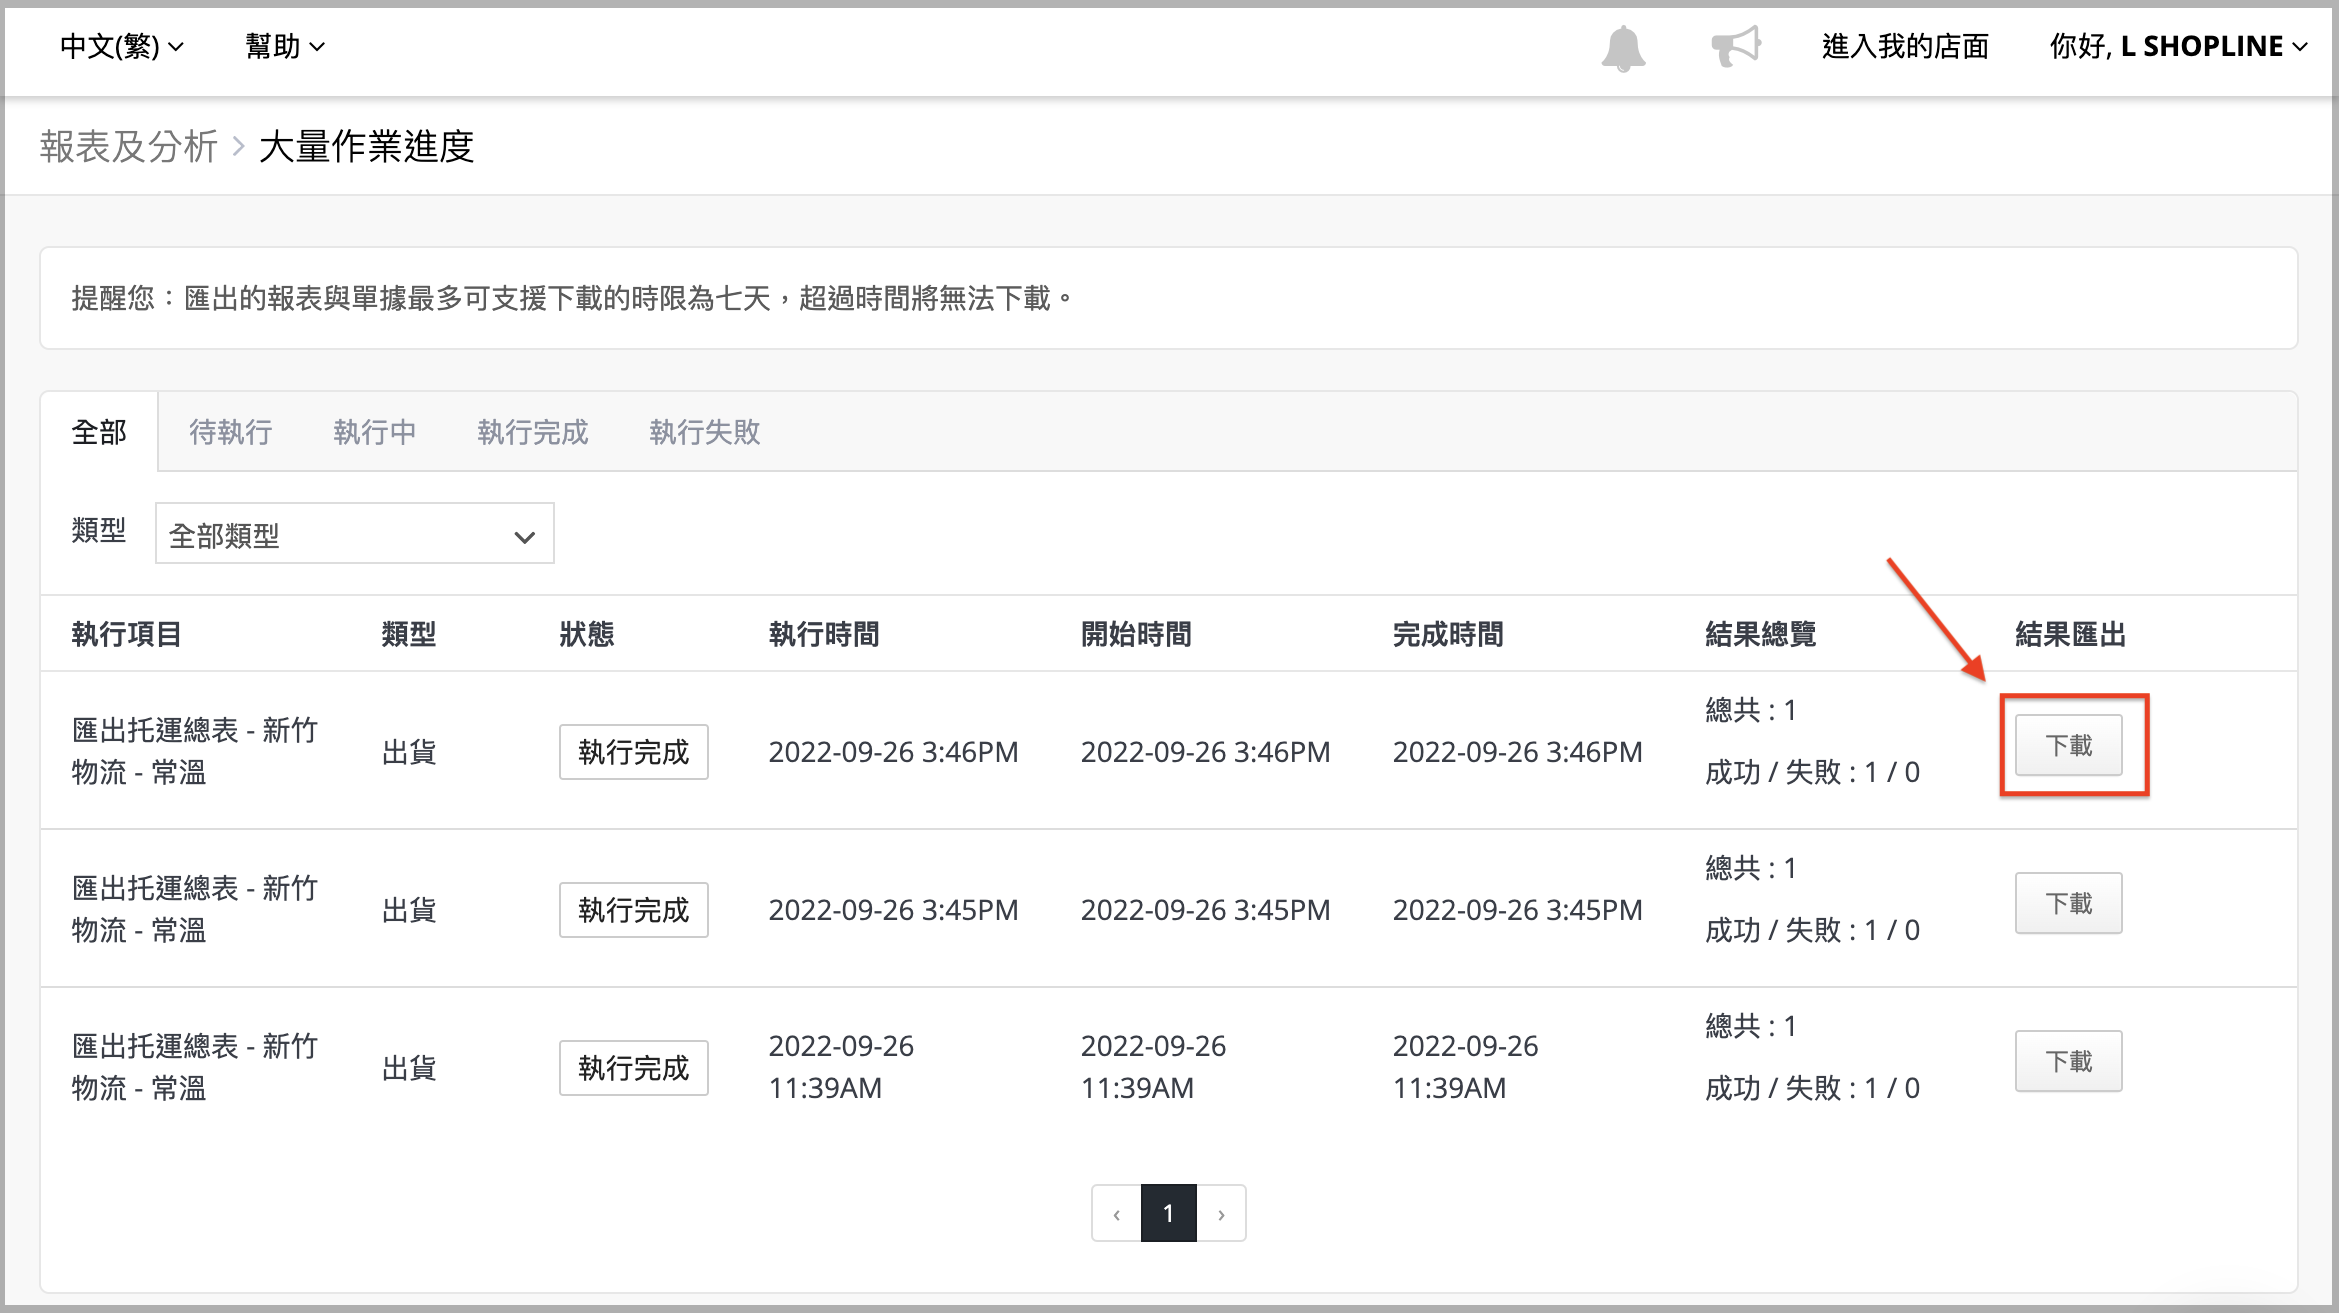Open the 全部類型 type filter dropdown
This screenshot has width=2339, height=1313.
[354, 534]
